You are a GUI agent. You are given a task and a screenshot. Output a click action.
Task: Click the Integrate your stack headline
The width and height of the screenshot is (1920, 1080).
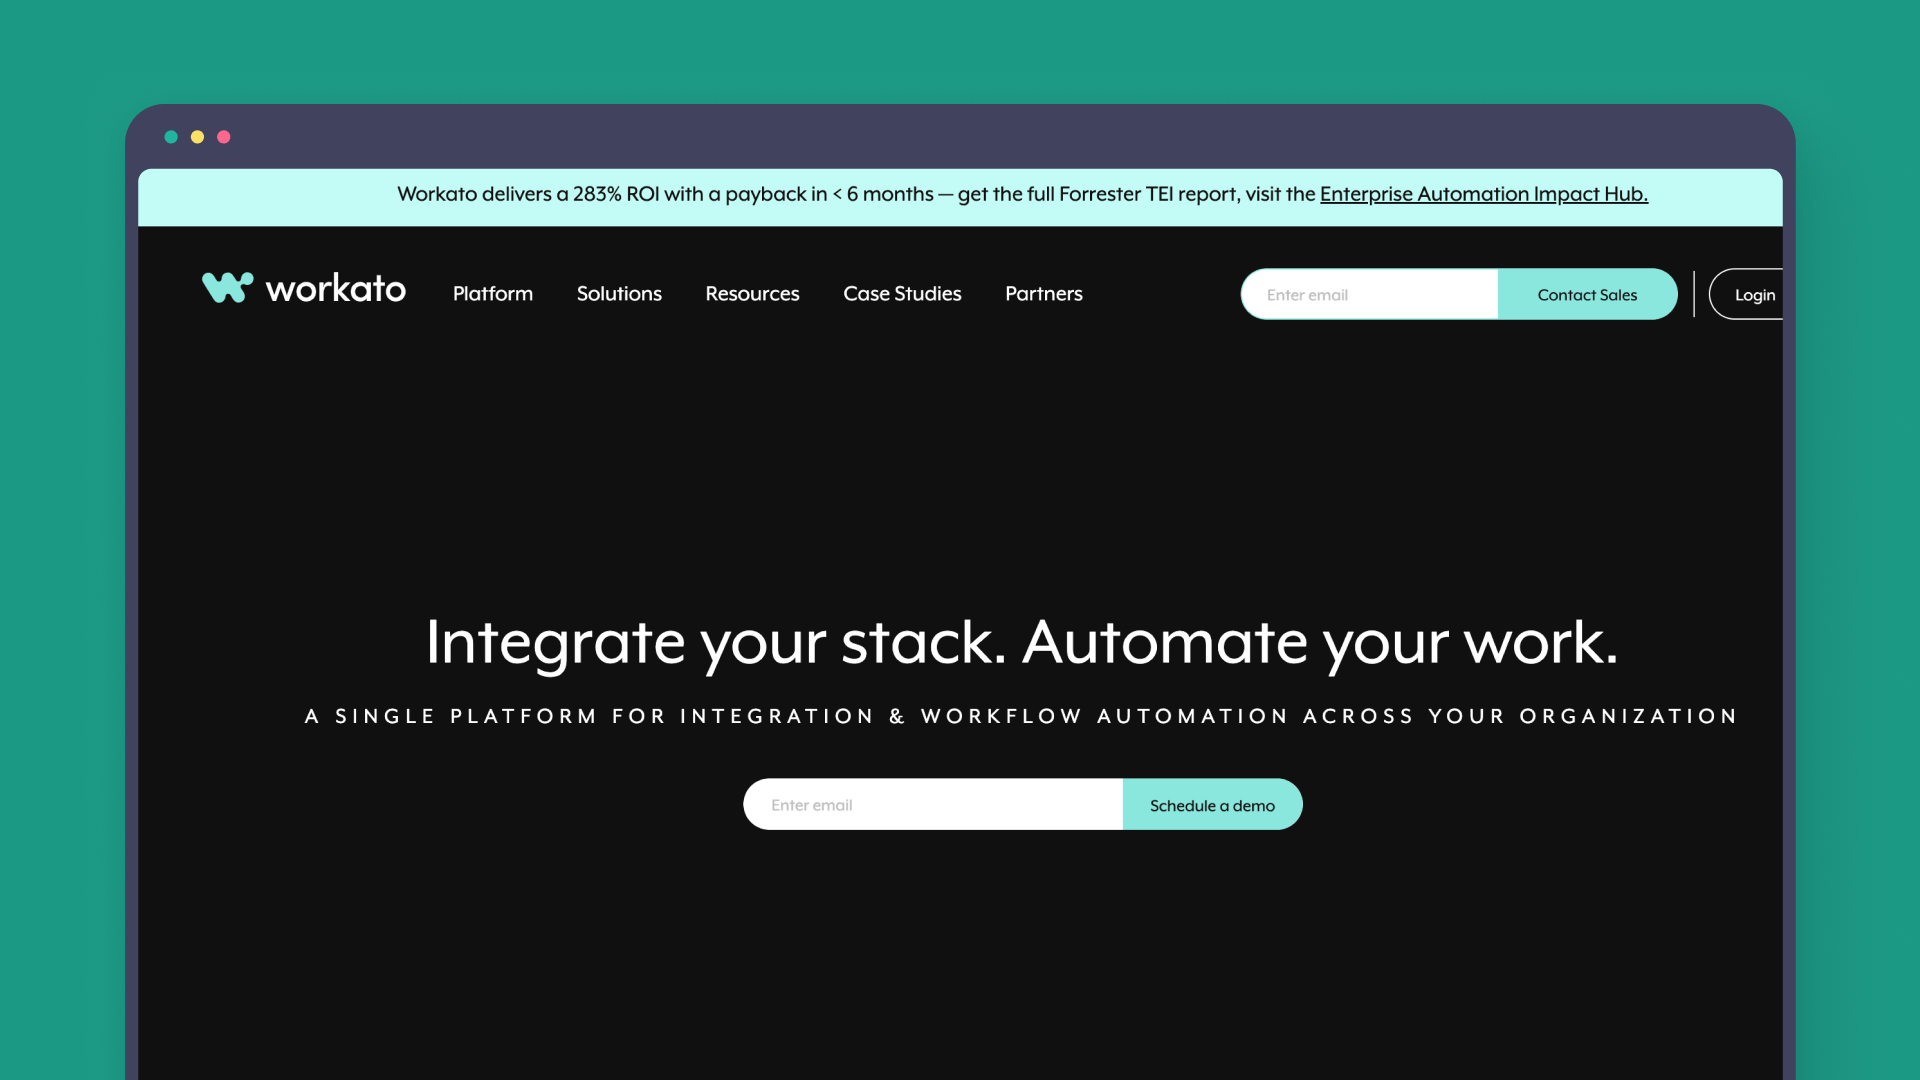(1021, 642)
